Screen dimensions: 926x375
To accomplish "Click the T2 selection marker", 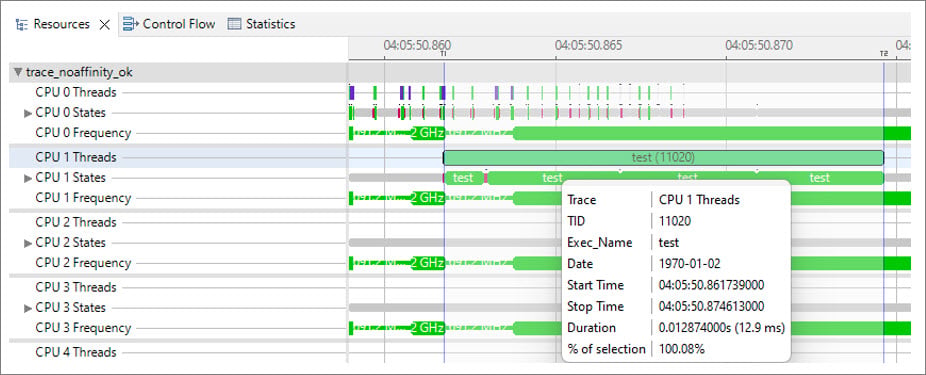I will tap(883, 54).
